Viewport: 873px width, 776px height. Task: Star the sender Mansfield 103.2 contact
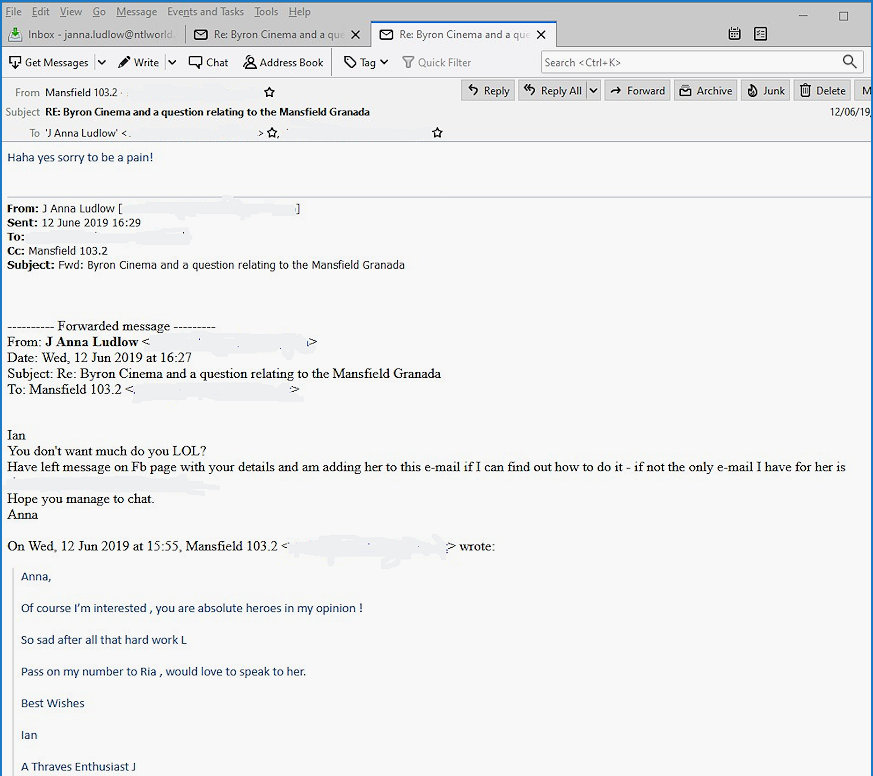(269, 92)
